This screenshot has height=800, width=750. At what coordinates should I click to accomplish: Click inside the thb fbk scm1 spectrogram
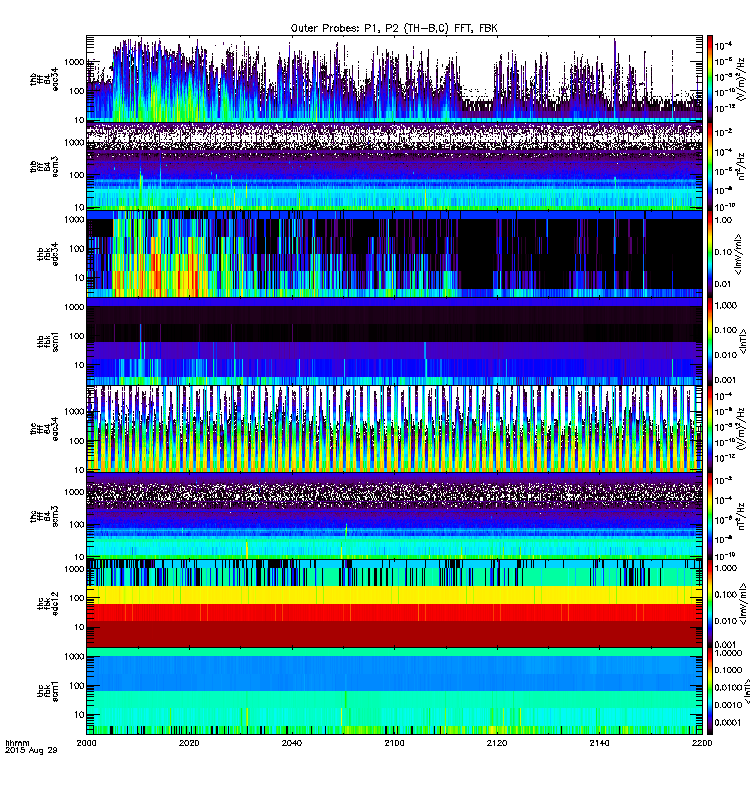click(394, 341)
